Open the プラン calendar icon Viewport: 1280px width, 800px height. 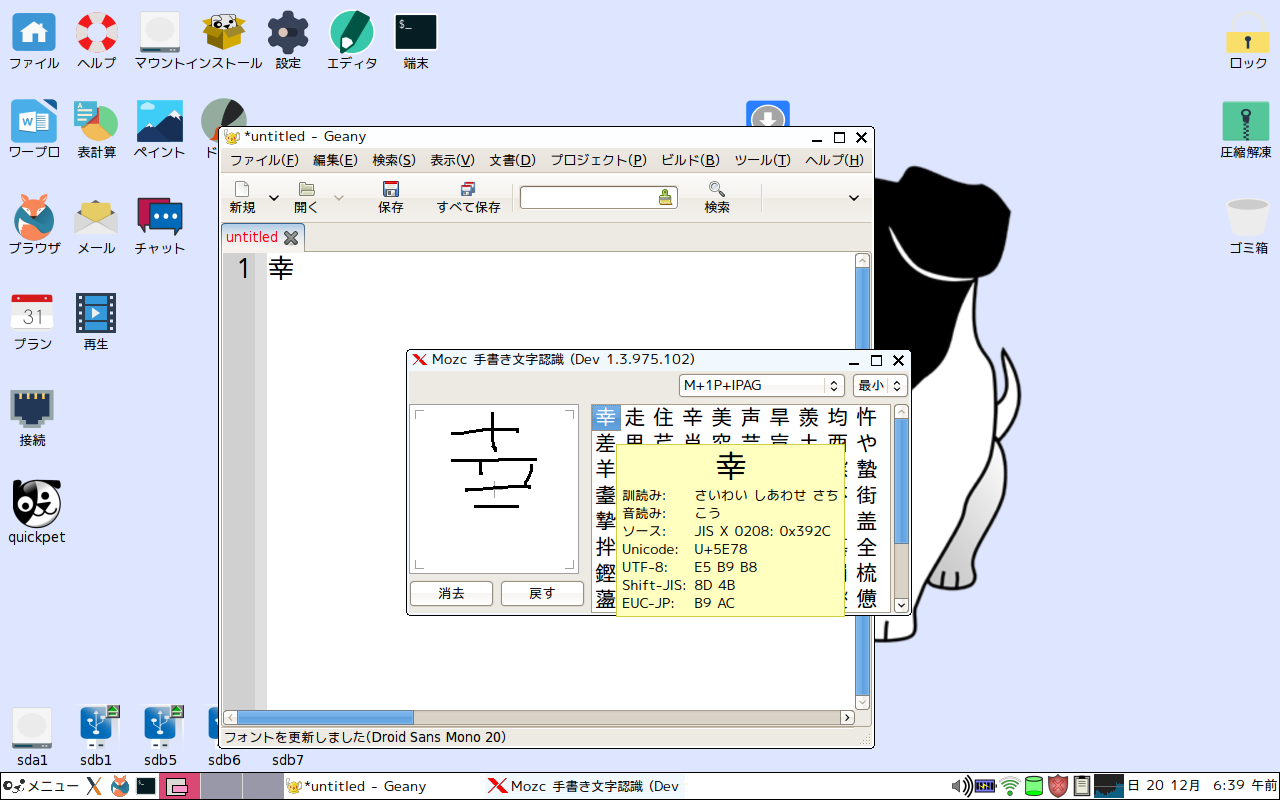pyautogui.click(x=33, y=313)
